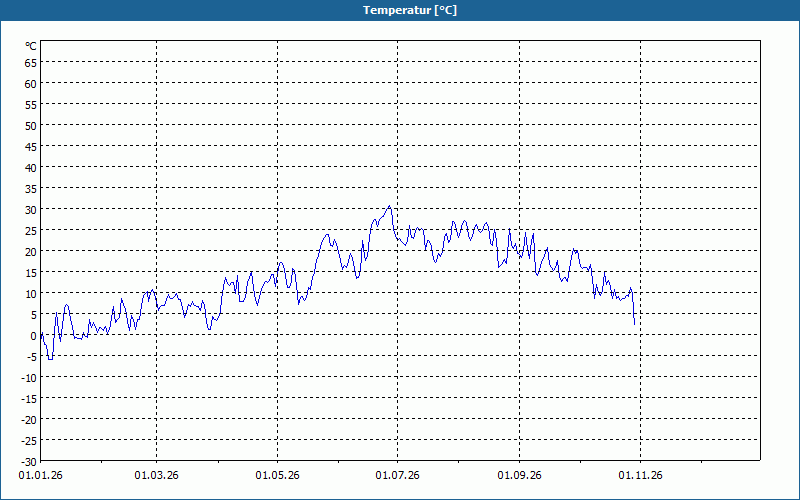Screen dimensions: 800x500
Task: Select the -10 value on temperature axis
Action: coord(29,379)
